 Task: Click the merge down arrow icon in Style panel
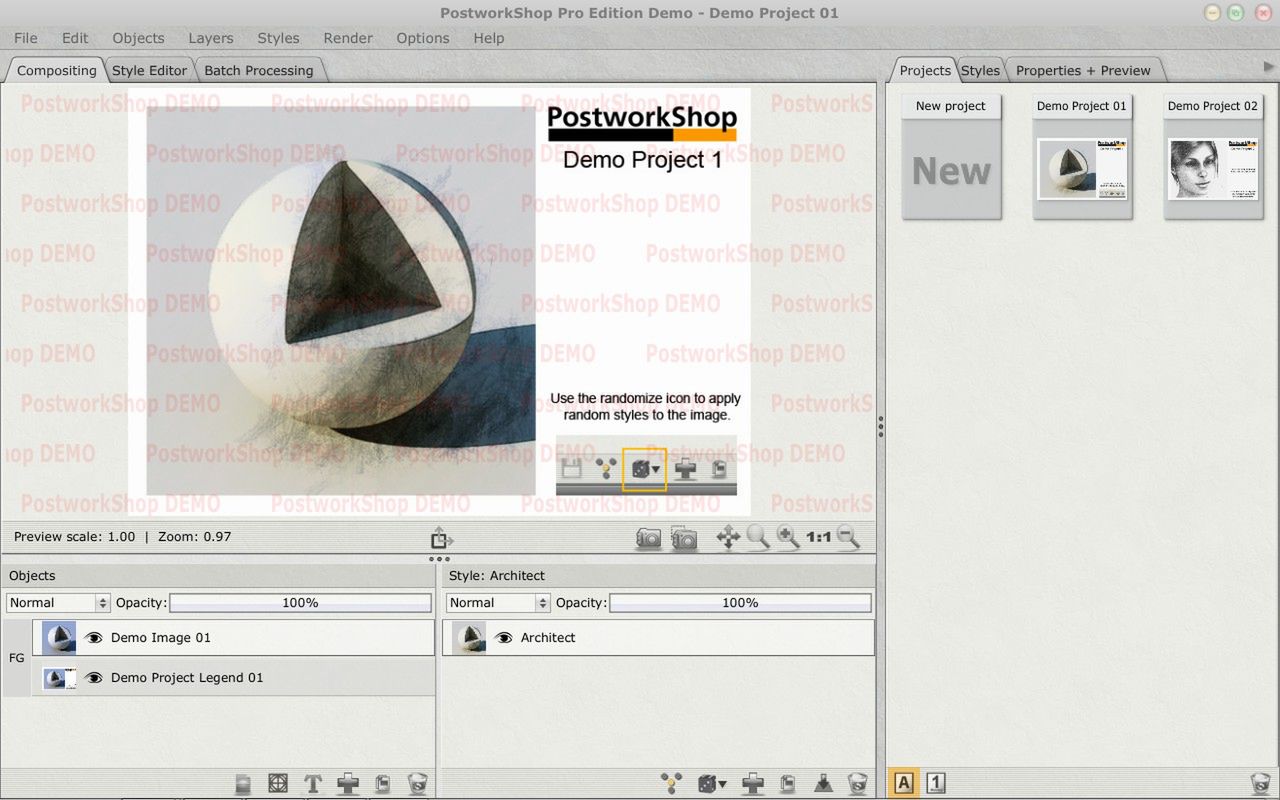coord(823,785)
